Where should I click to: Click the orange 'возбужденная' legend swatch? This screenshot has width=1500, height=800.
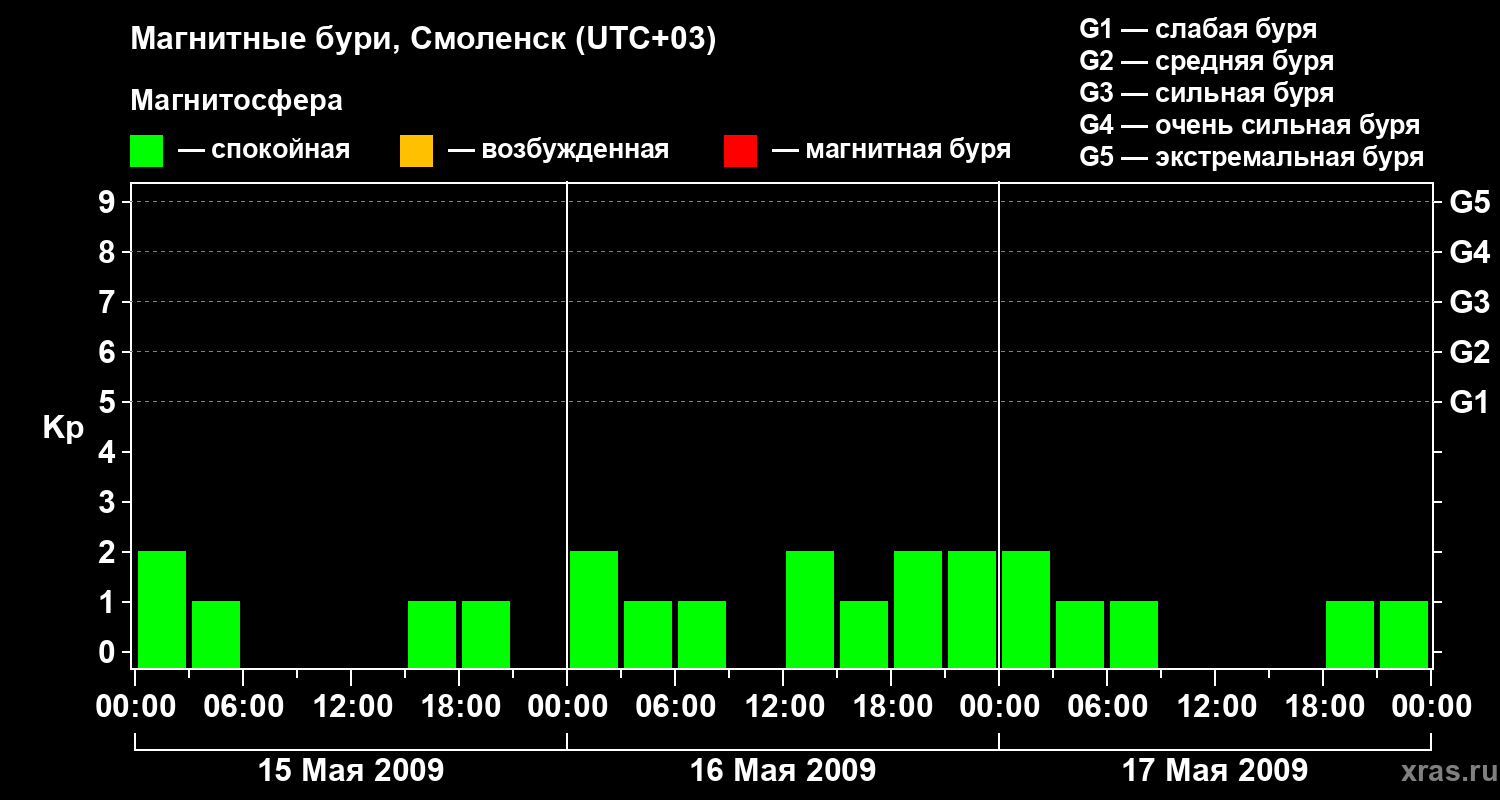pyautogui.click(x=416, y=151)
